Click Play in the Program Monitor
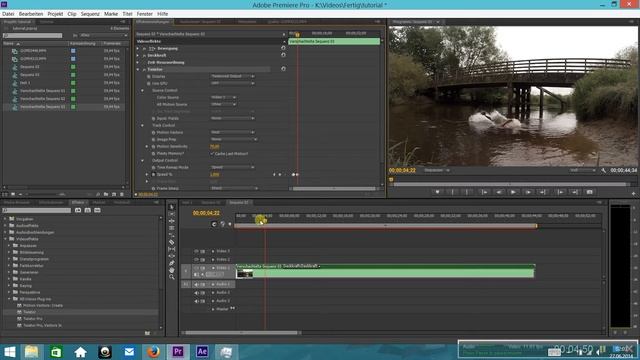640x360 pixels. (x=513, y=192)
